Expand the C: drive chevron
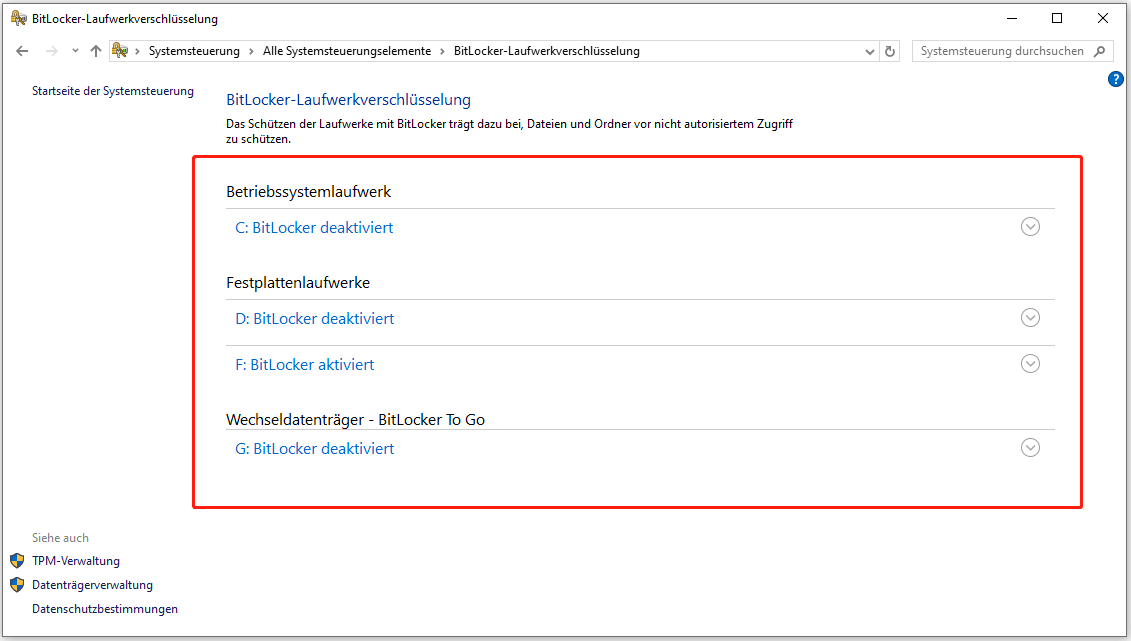This screenshot has height=641, width=1131. [x=1030, y=226]
